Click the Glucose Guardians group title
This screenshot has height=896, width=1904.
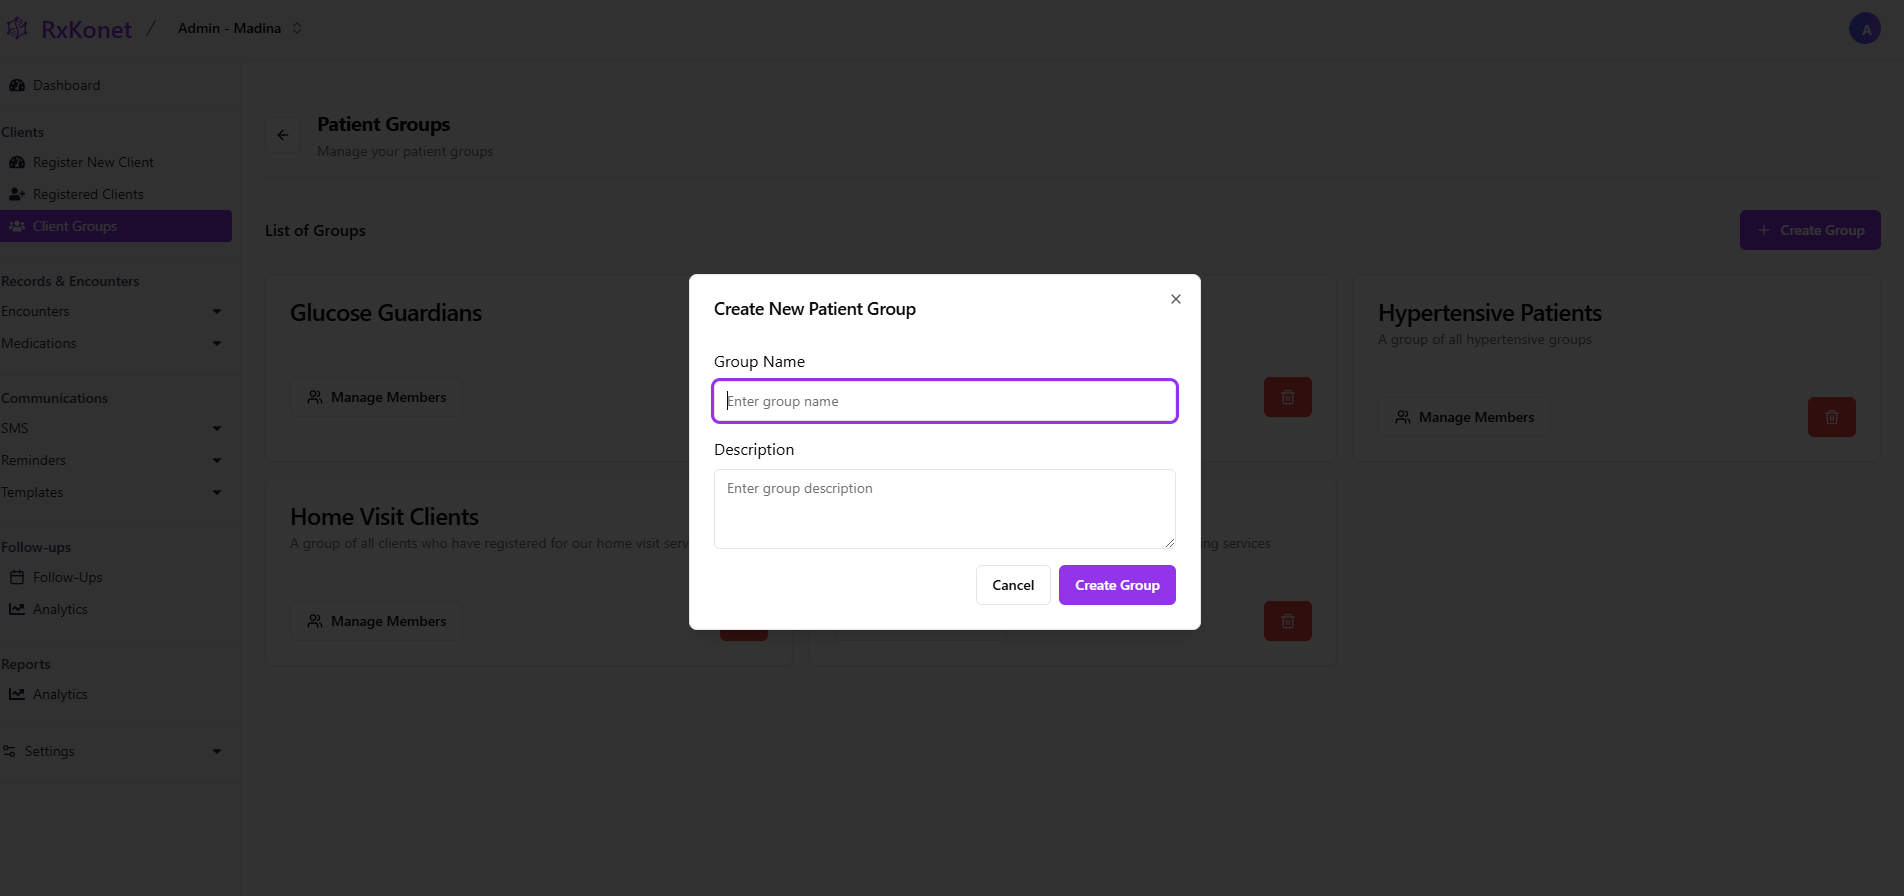pos(386,313)
